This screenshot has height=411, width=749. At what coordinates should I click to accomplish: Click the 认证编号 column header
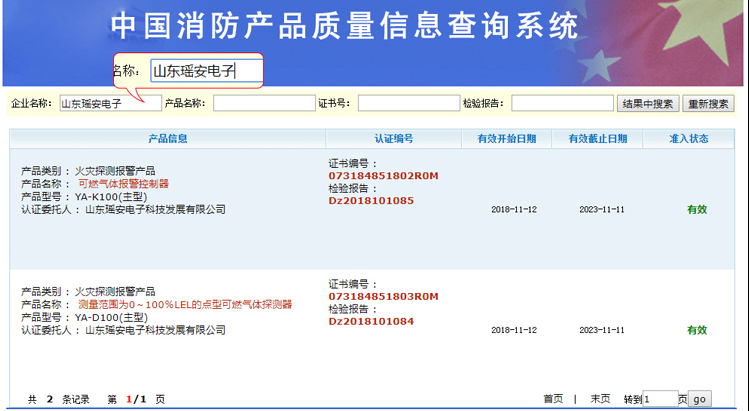(394, 139)
